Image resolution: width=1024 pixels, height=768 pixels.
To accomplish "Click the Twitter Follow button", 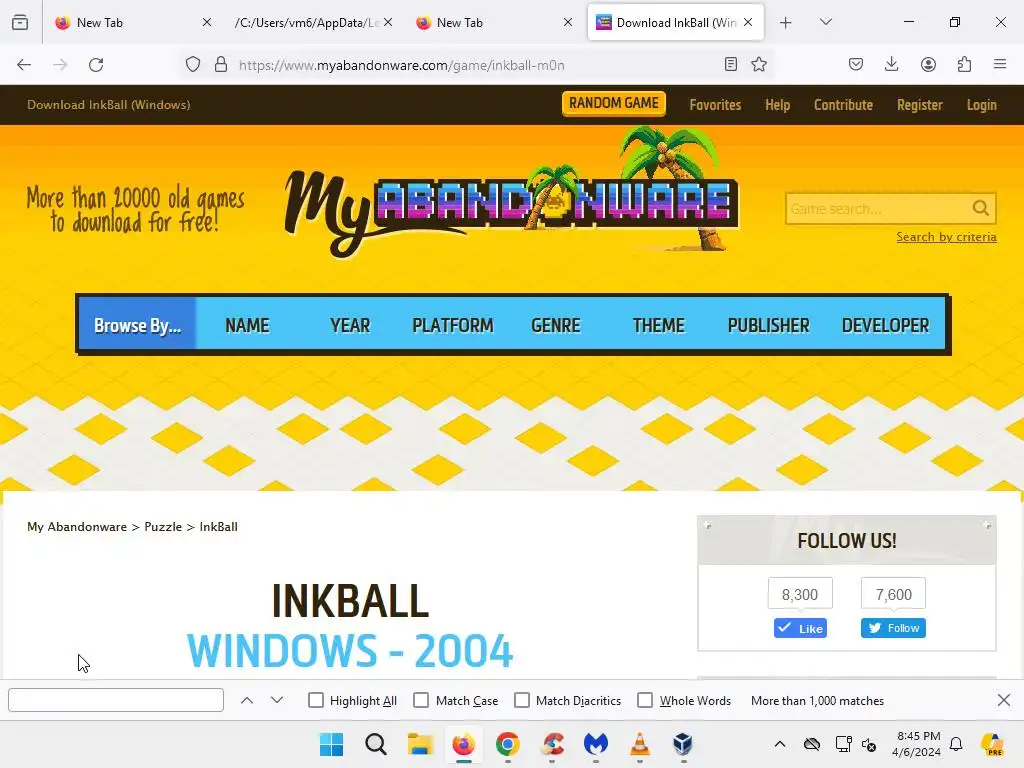I will pyautogui.click(x=893, y=628).
